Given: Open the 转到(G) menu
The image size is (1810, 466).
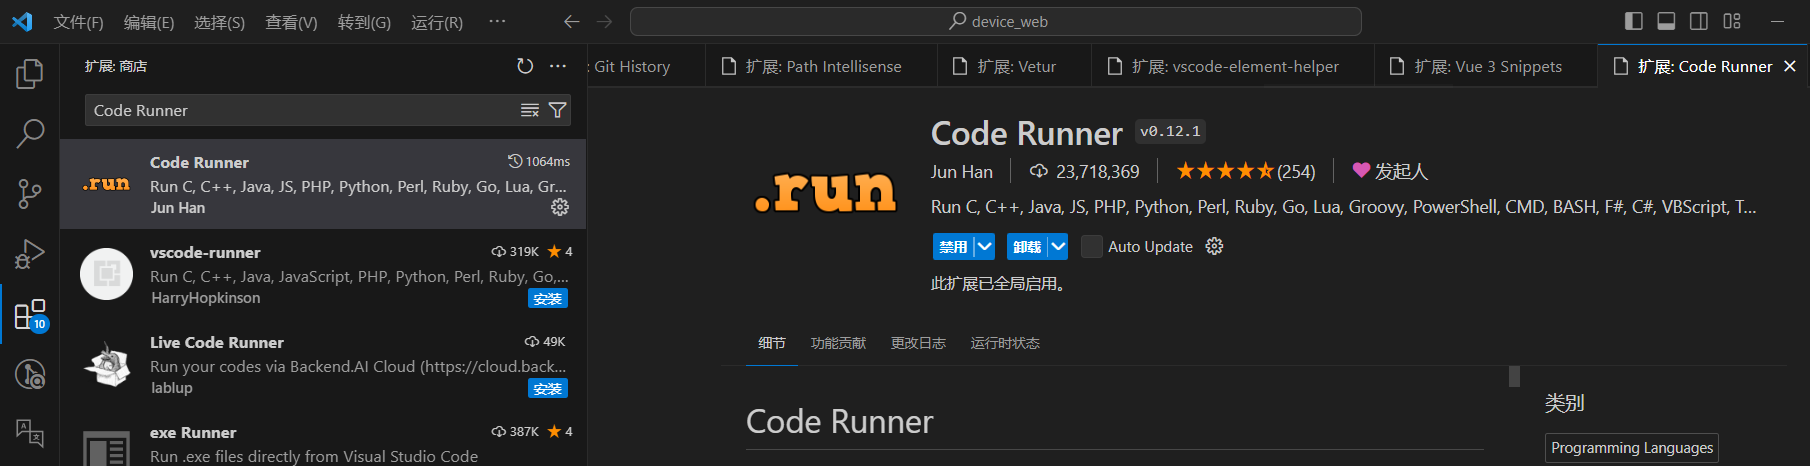Looking at the screenshot, I should 364,22.
